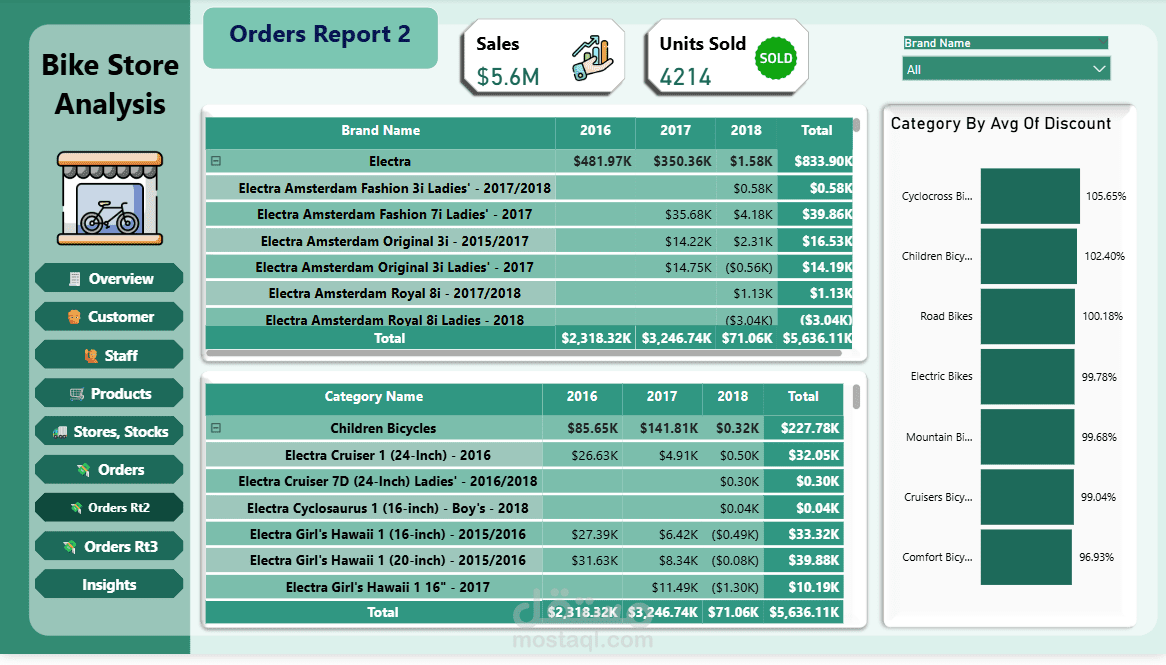
Task: Click the Staff person icon
Action: [91, 356]
